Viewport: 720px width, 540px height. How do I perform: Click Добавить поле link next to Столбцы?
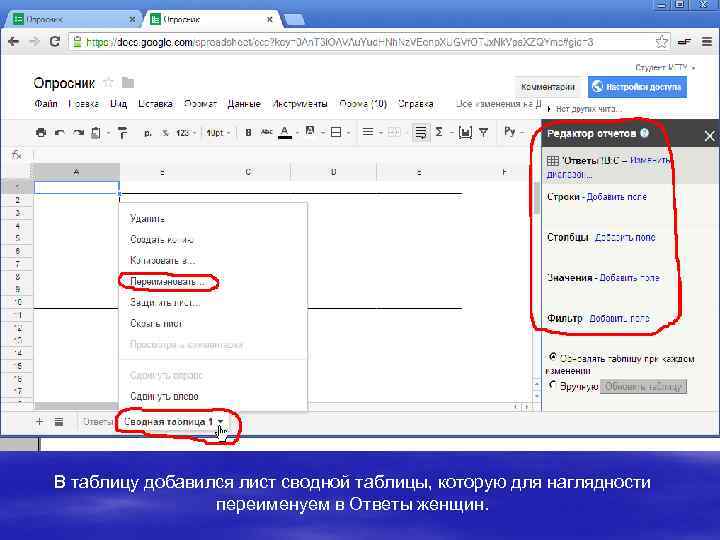[625, 237]
